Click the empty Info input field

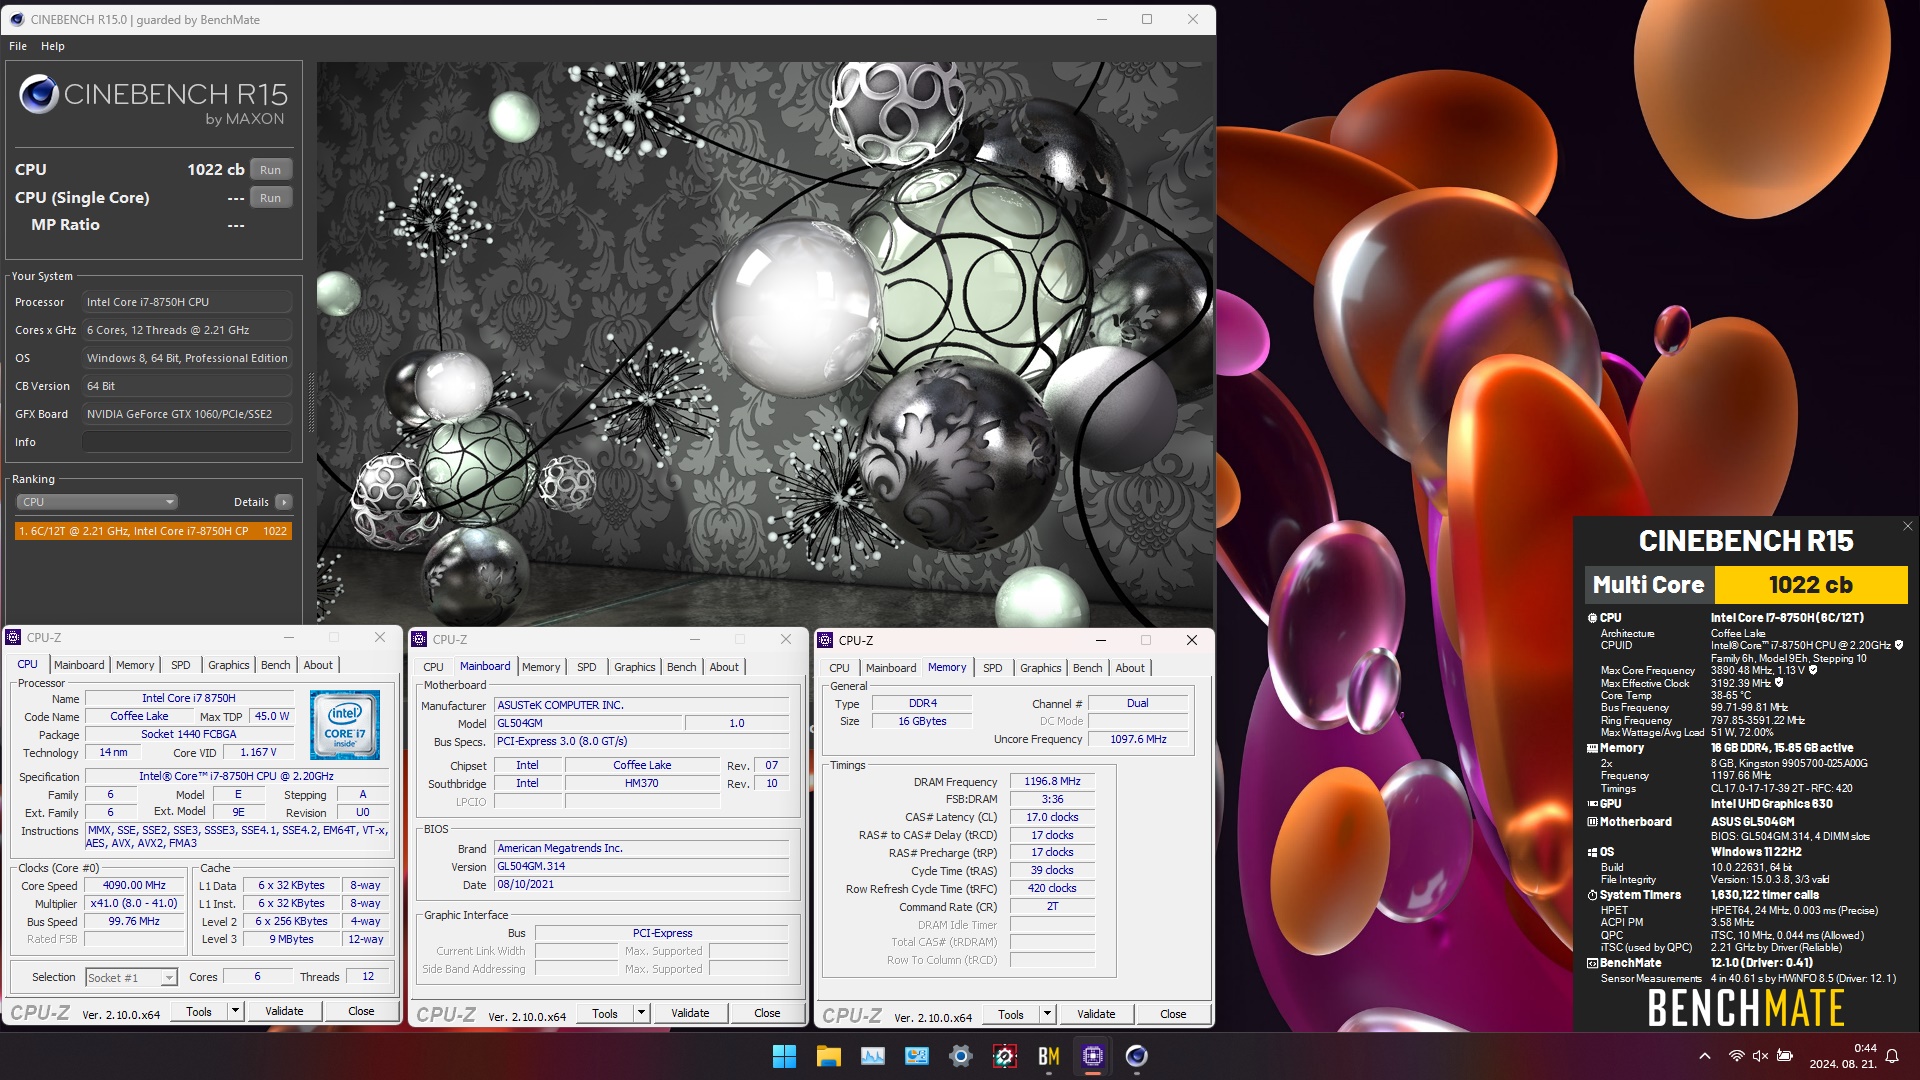(187, 442)
